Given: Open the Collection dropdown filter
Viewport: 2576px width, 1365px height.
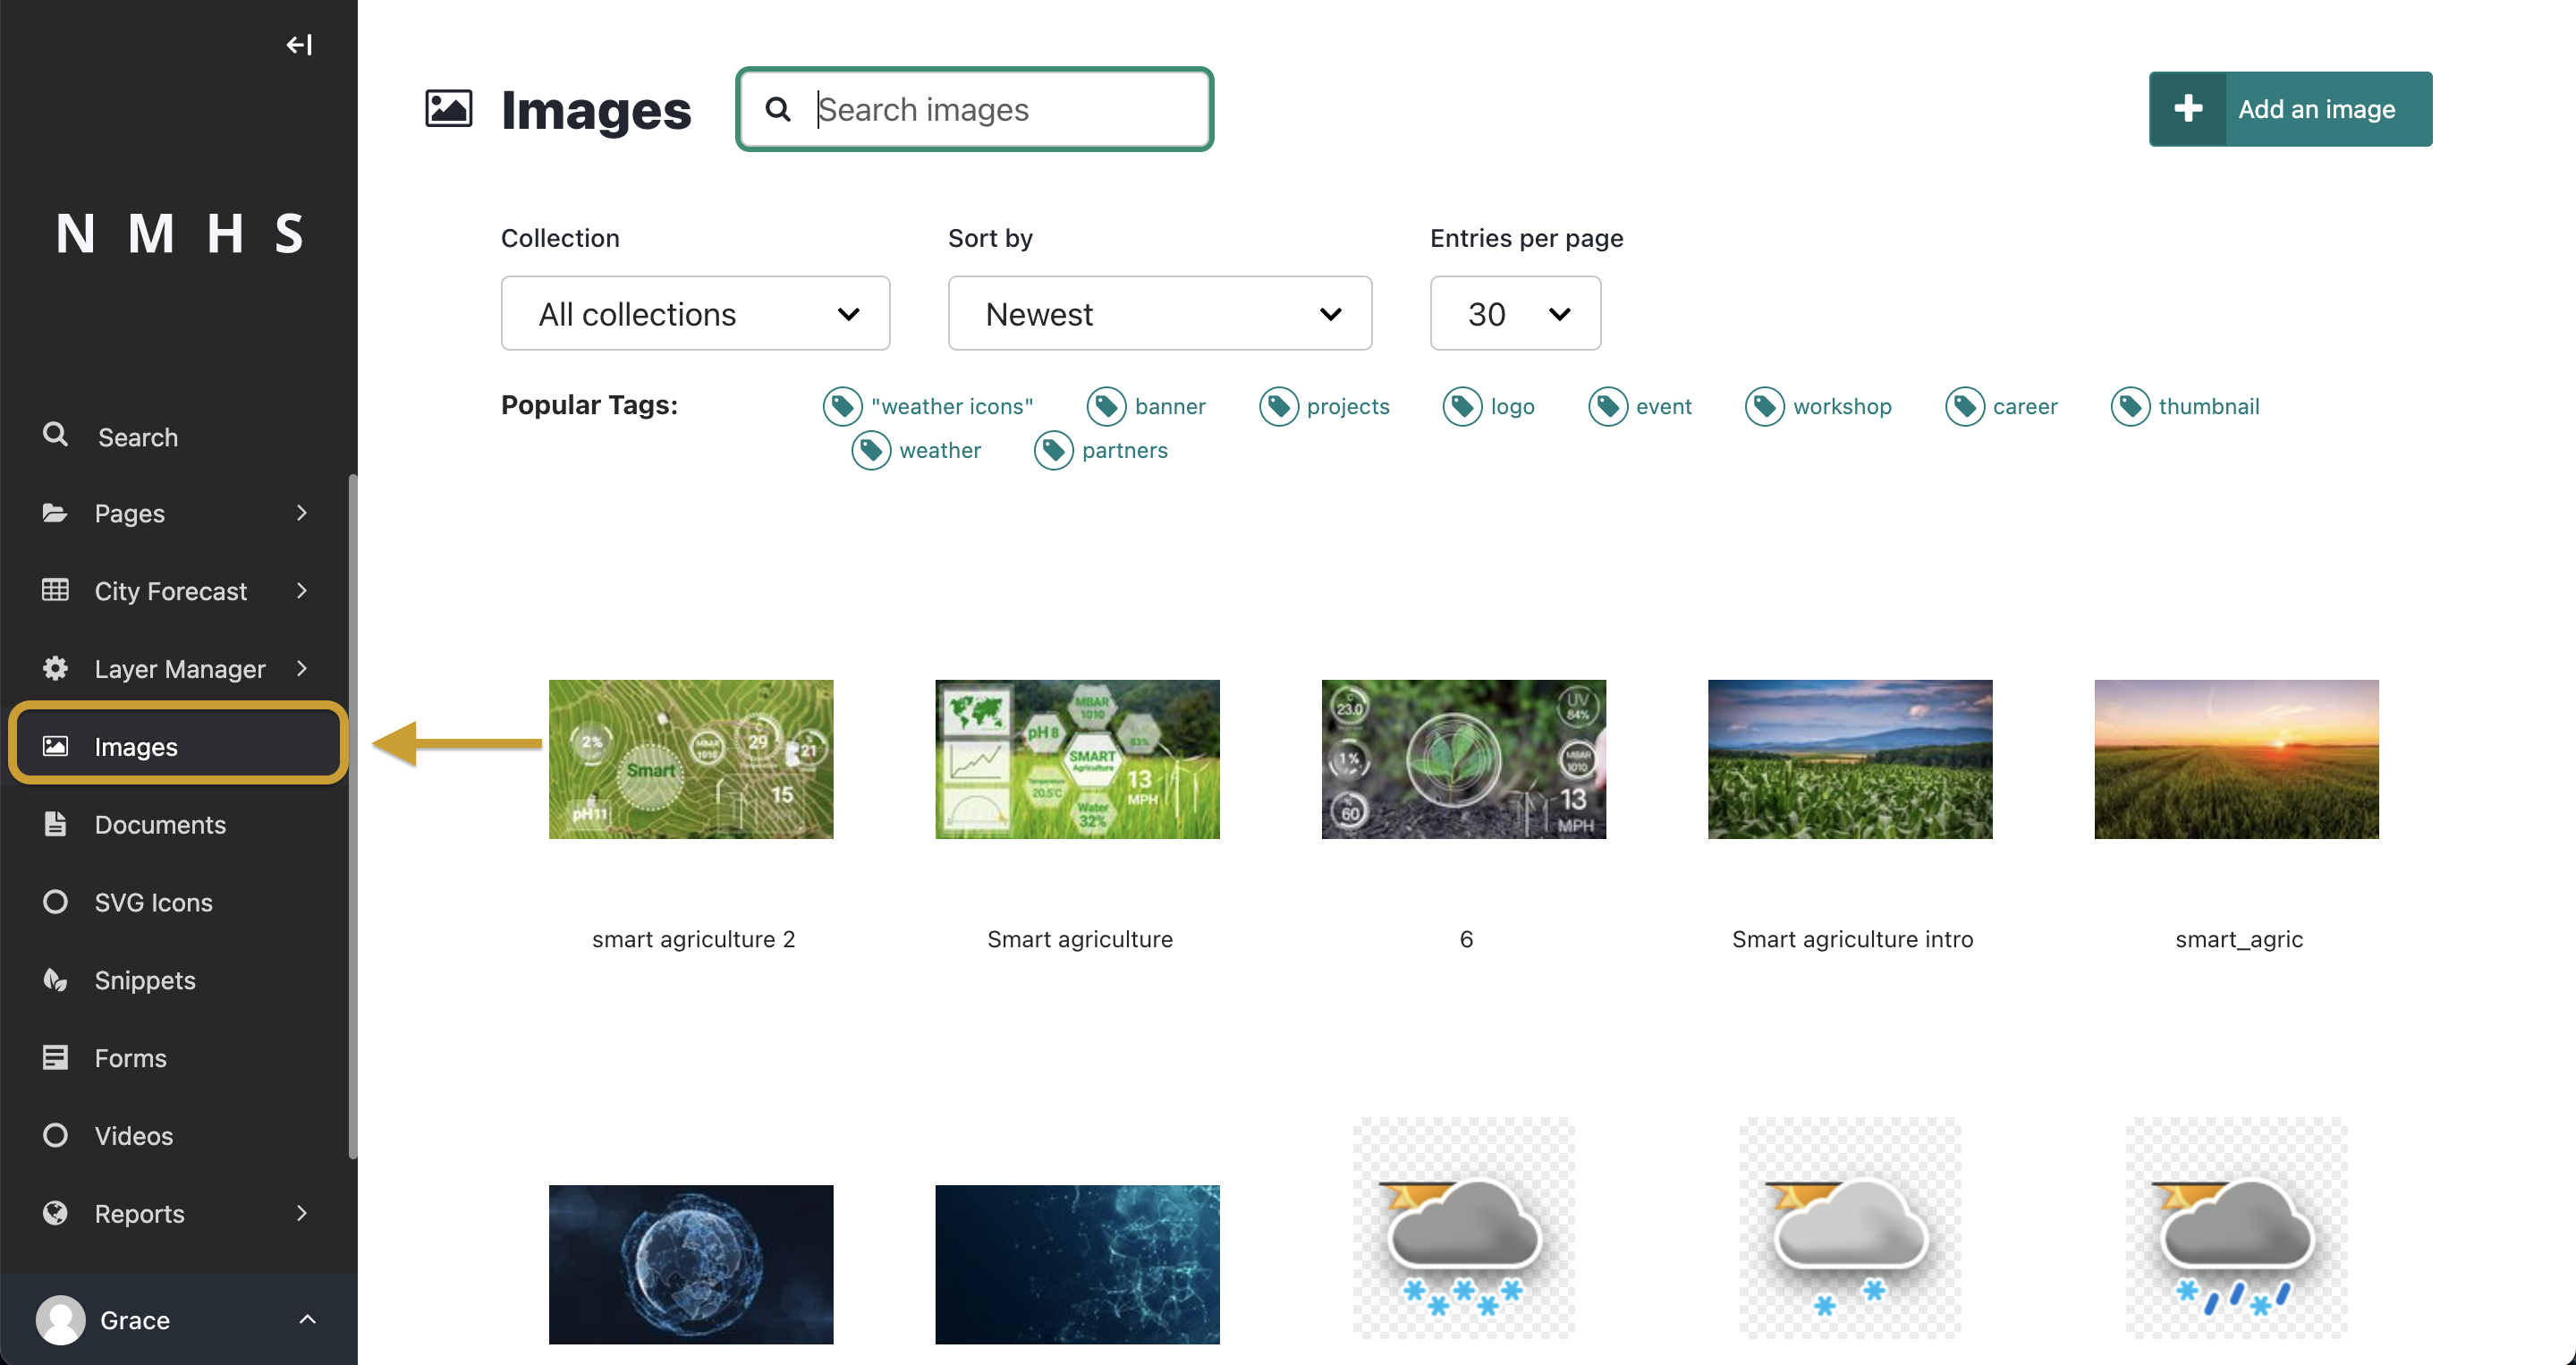Looking at the screenshot, I should click(x=695, y=314).
